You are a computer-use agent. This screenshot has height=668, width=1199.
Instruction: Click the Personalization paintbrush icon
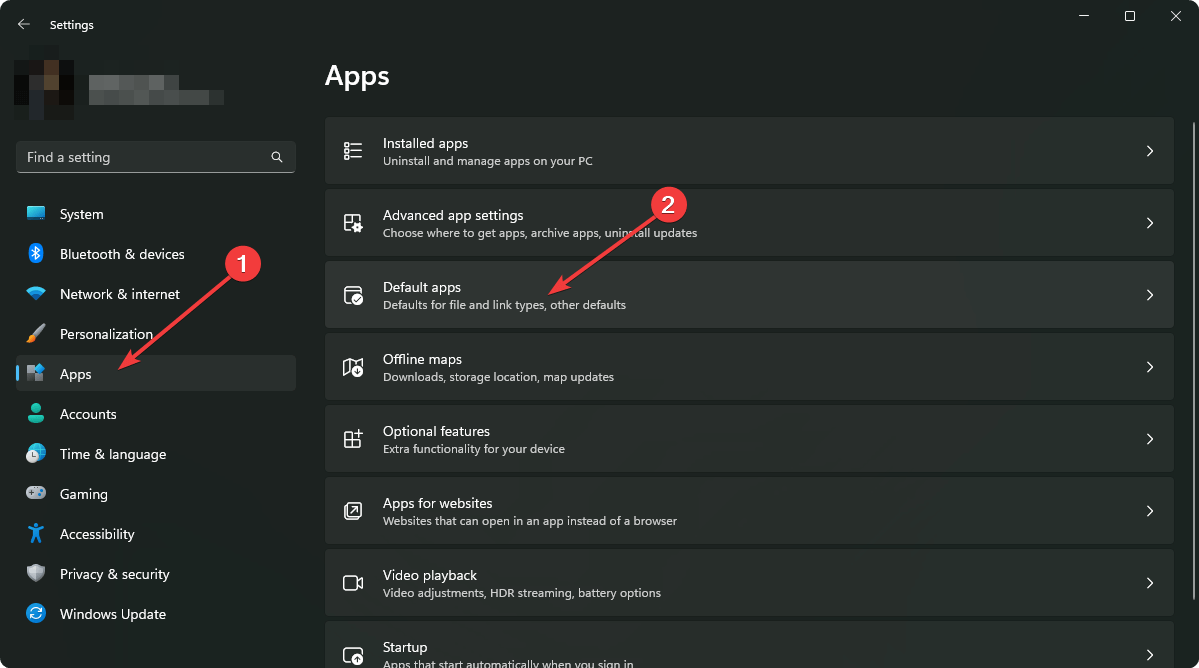pos(36,333)
